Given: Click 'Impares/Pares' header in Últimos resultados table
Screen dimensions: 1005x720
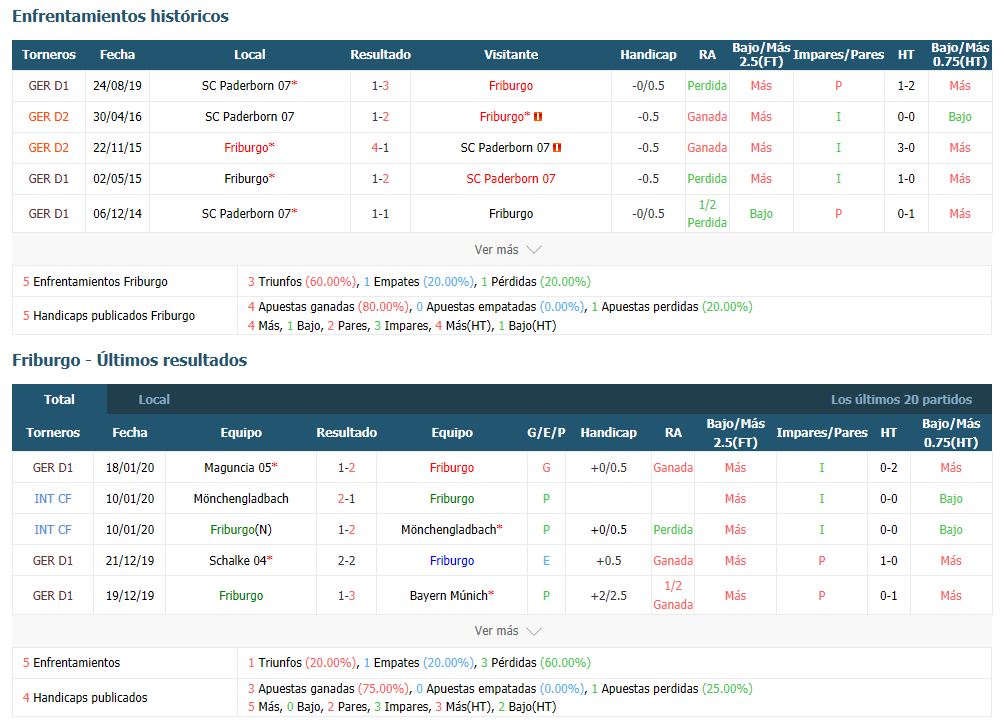Looking at the screenshot, I should (822, 433).
